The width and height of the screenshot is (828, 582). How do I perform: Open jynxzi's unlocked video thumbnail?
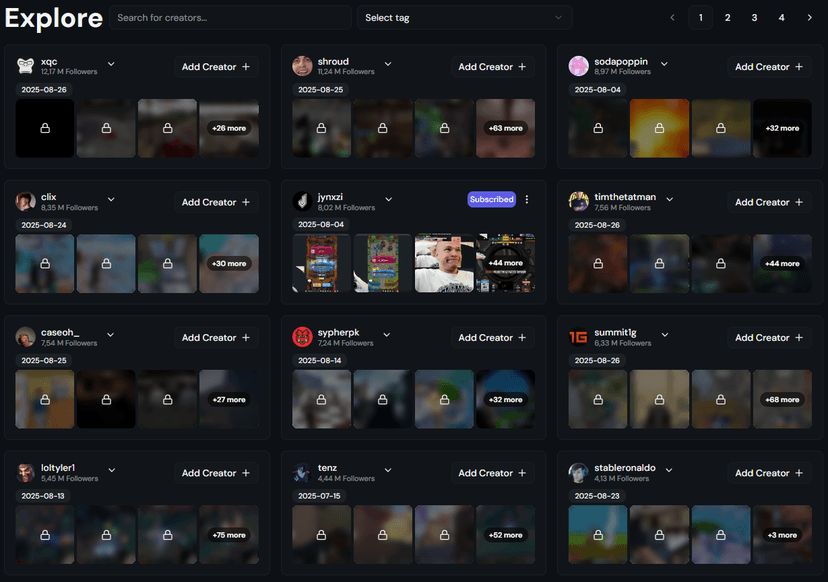tap(443, 264)
